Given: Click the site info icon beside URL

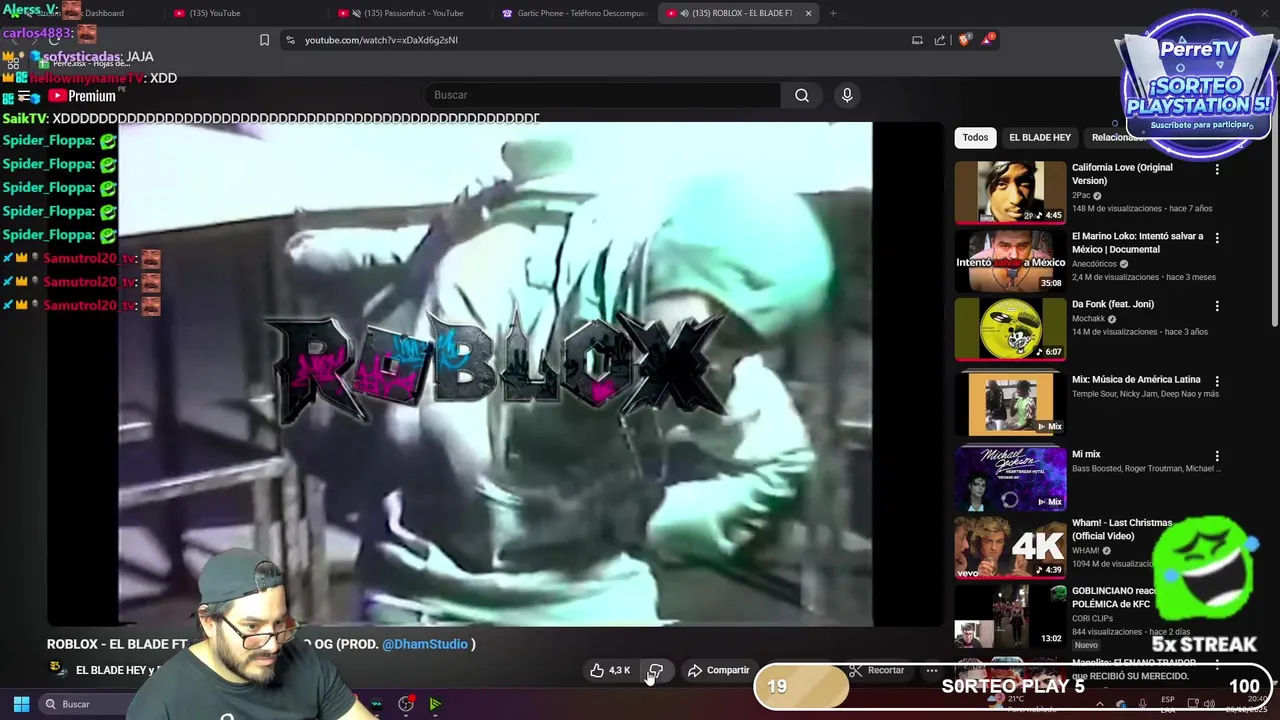Looking at the screenshot, I should click(x=290, y=40).
